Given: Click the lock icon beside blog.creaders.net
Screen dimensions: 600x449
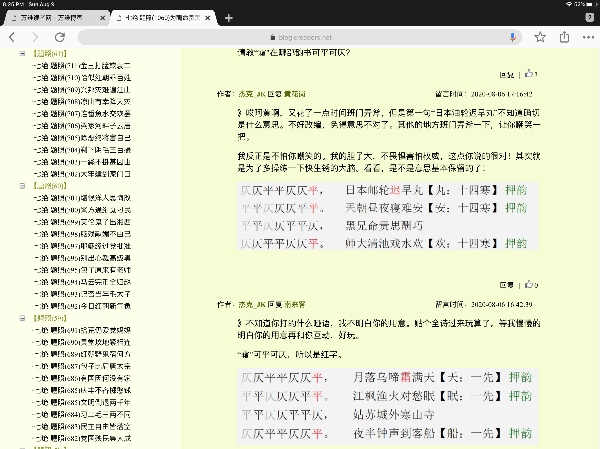Looking at the screenshot, I should tap(272, 37).
